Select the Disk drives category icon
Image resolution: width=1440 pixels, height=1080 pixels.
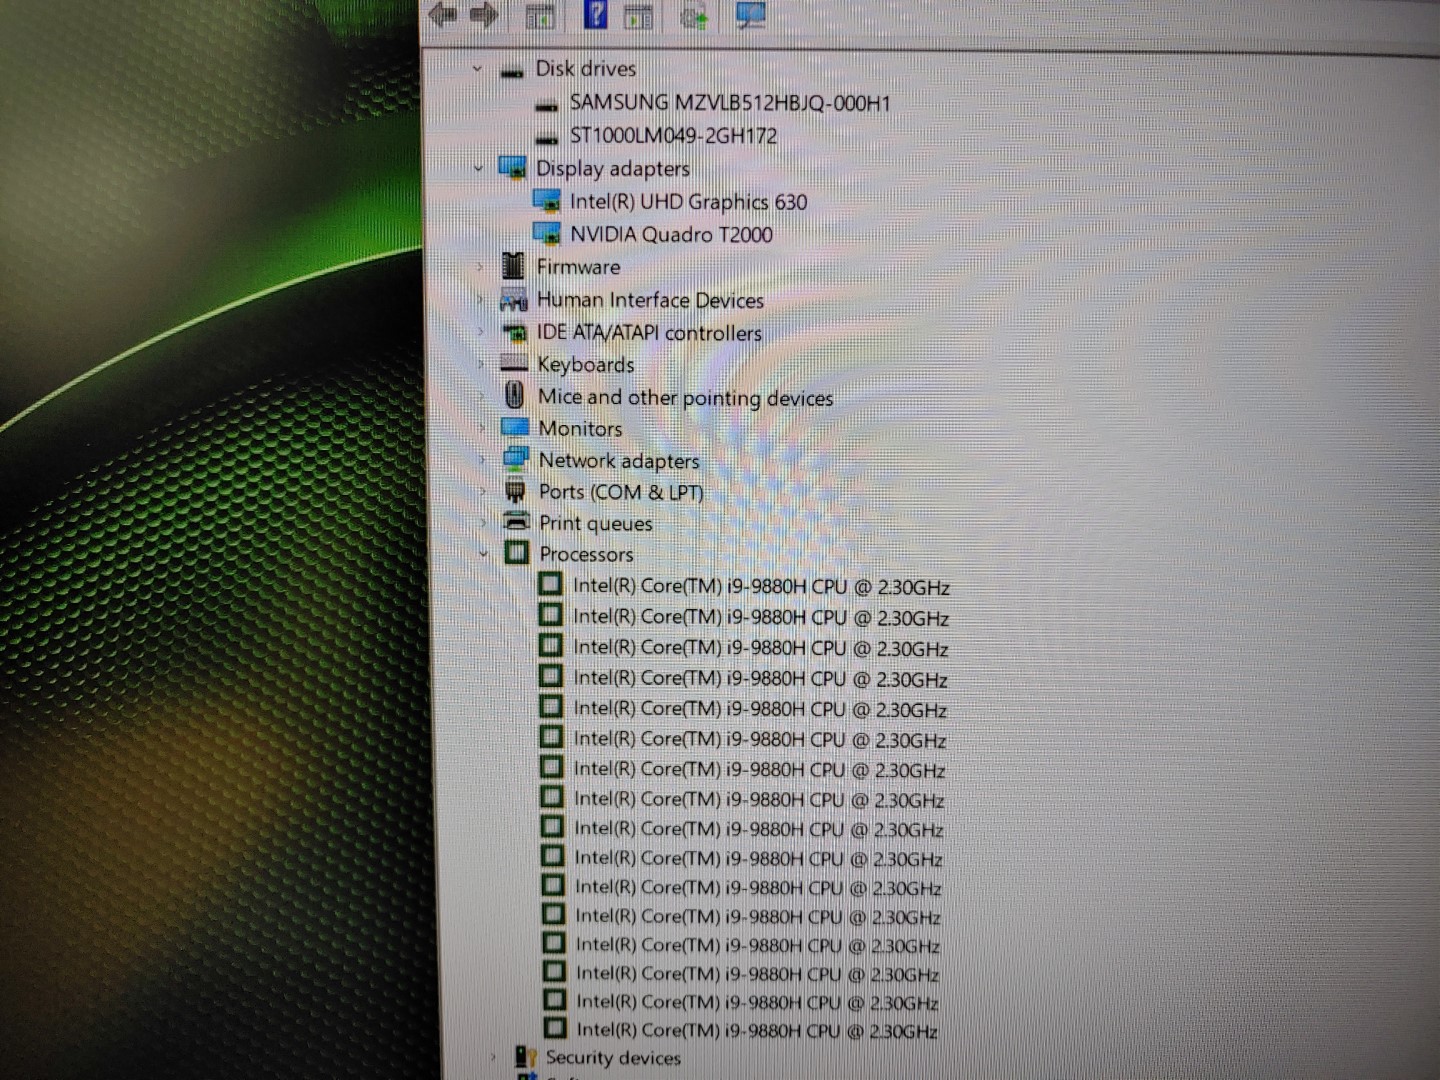(512, 71)
